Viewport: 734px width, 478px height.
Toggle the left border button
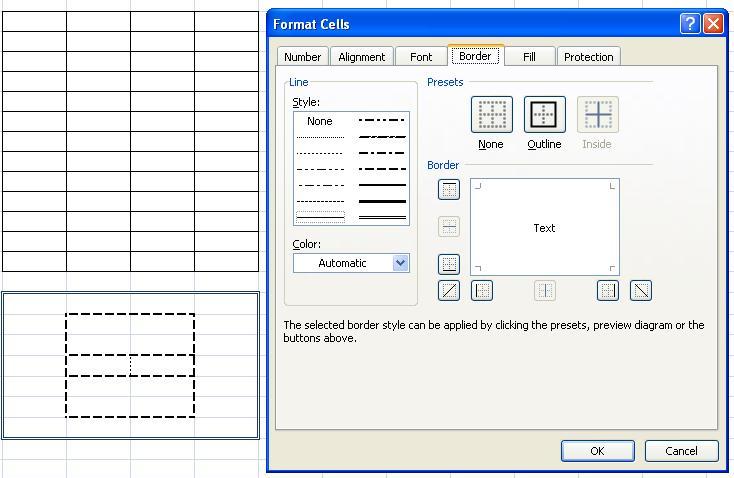coord(482,291)
